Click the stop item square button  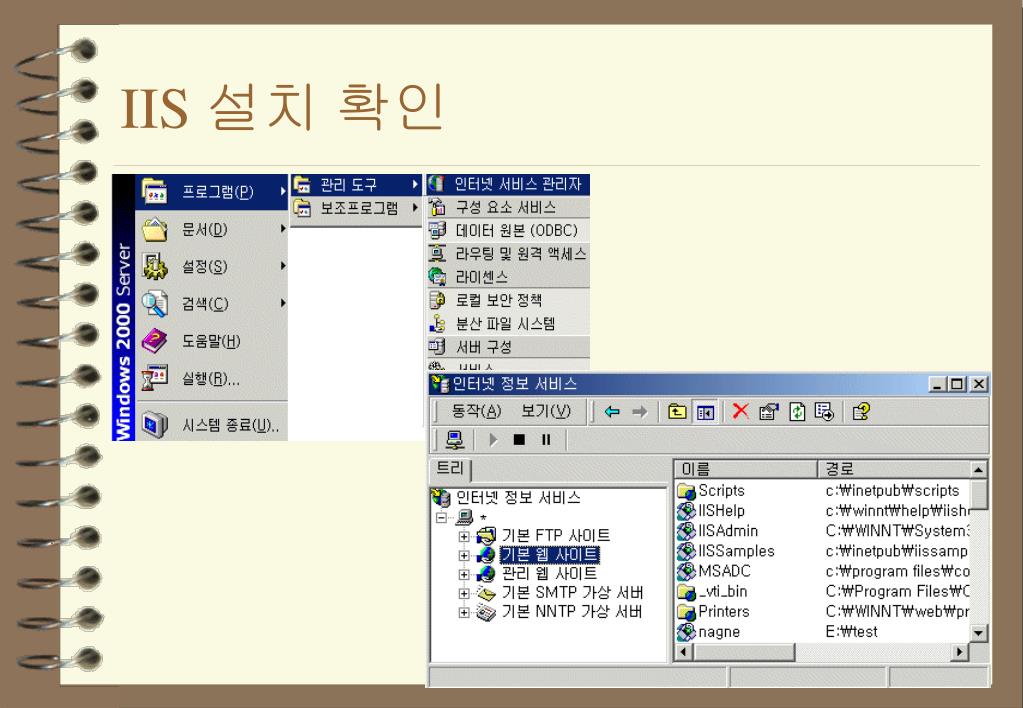point(519,440)
